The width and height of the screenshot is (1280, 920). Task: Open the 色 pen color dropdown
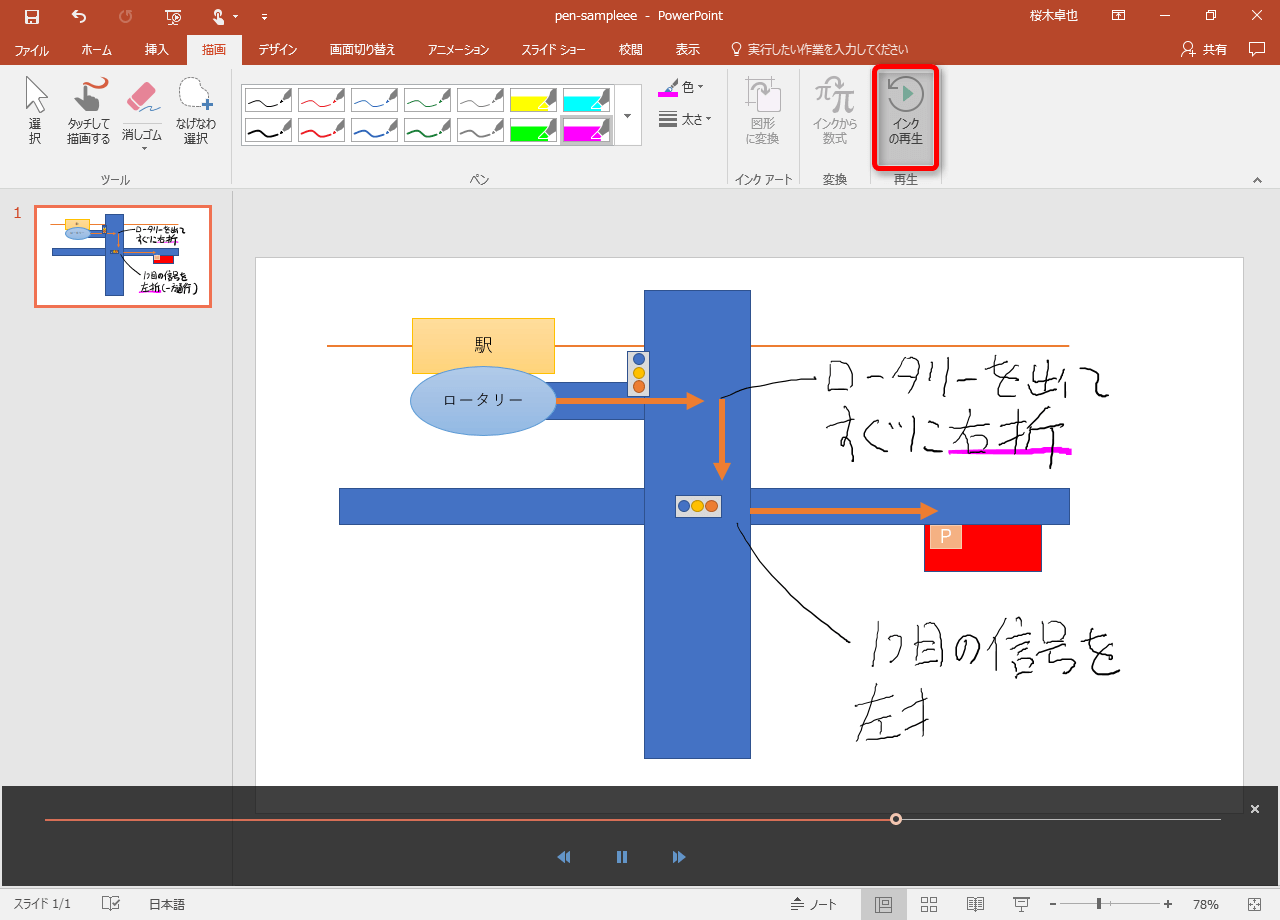(x=681, y=88)
